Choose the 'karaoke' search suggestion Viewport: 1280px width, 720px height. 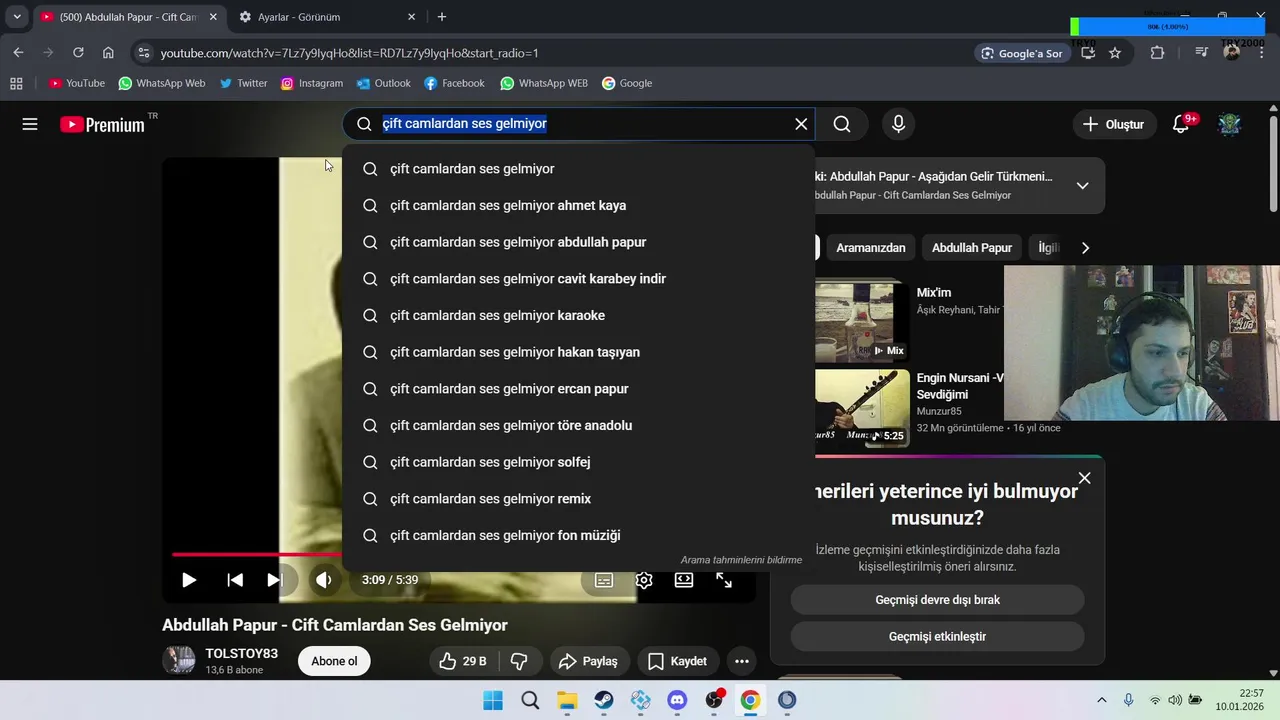(x=578, y=315)
